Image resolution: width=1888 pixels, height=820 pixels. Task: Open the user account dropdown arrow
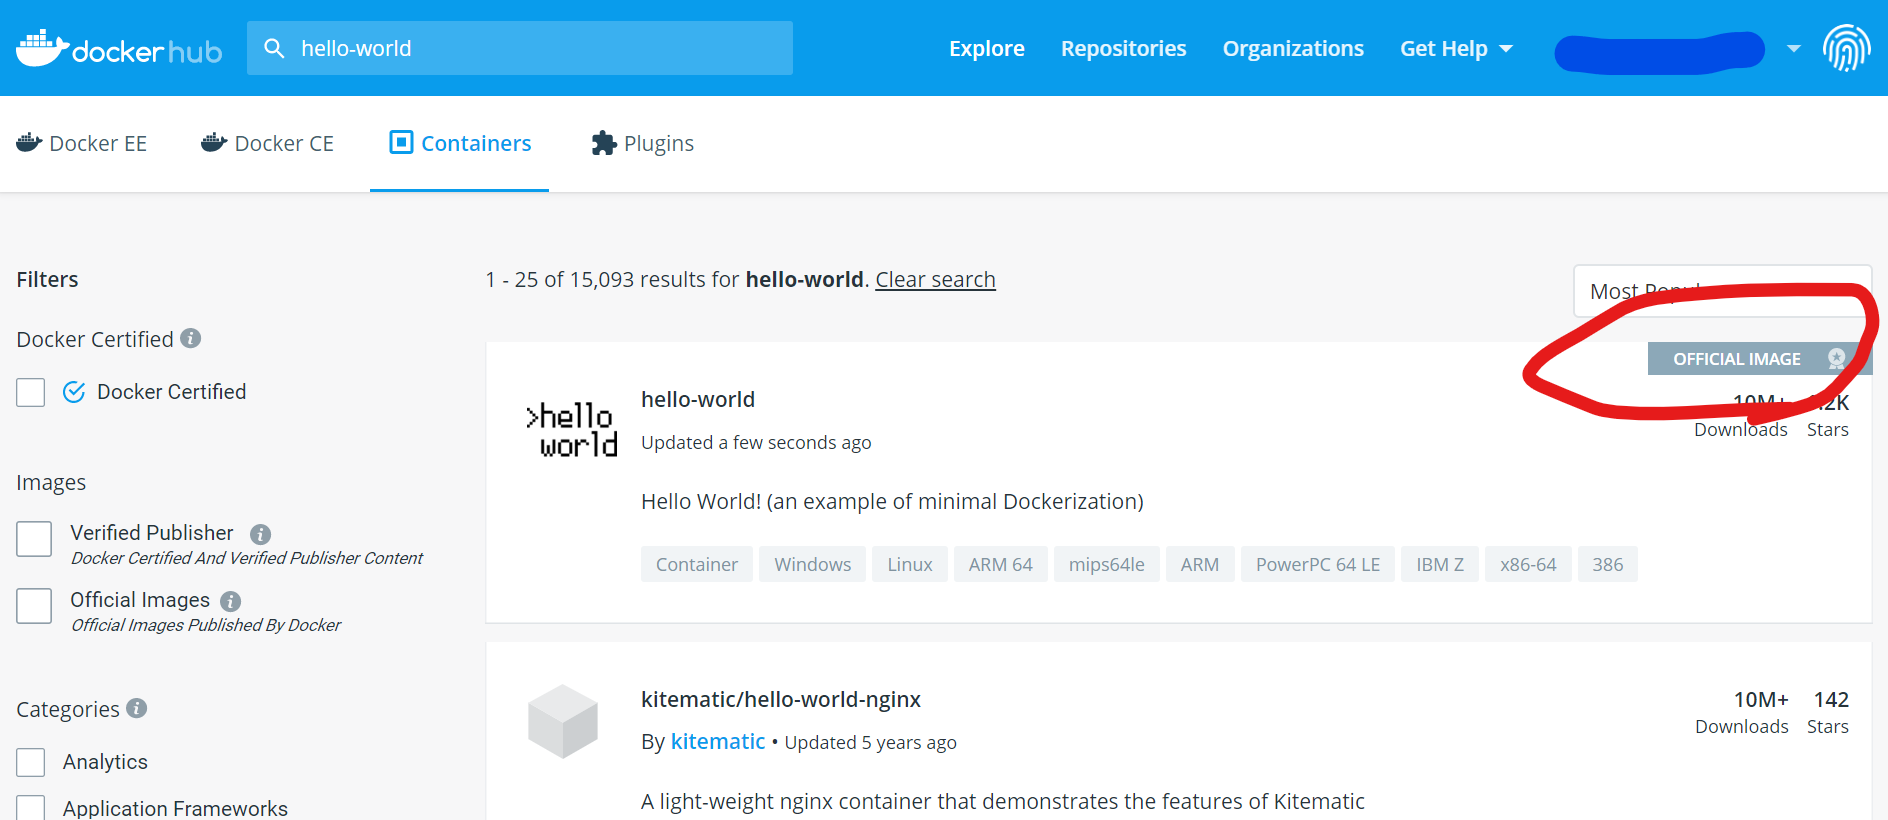point(1794,48)
